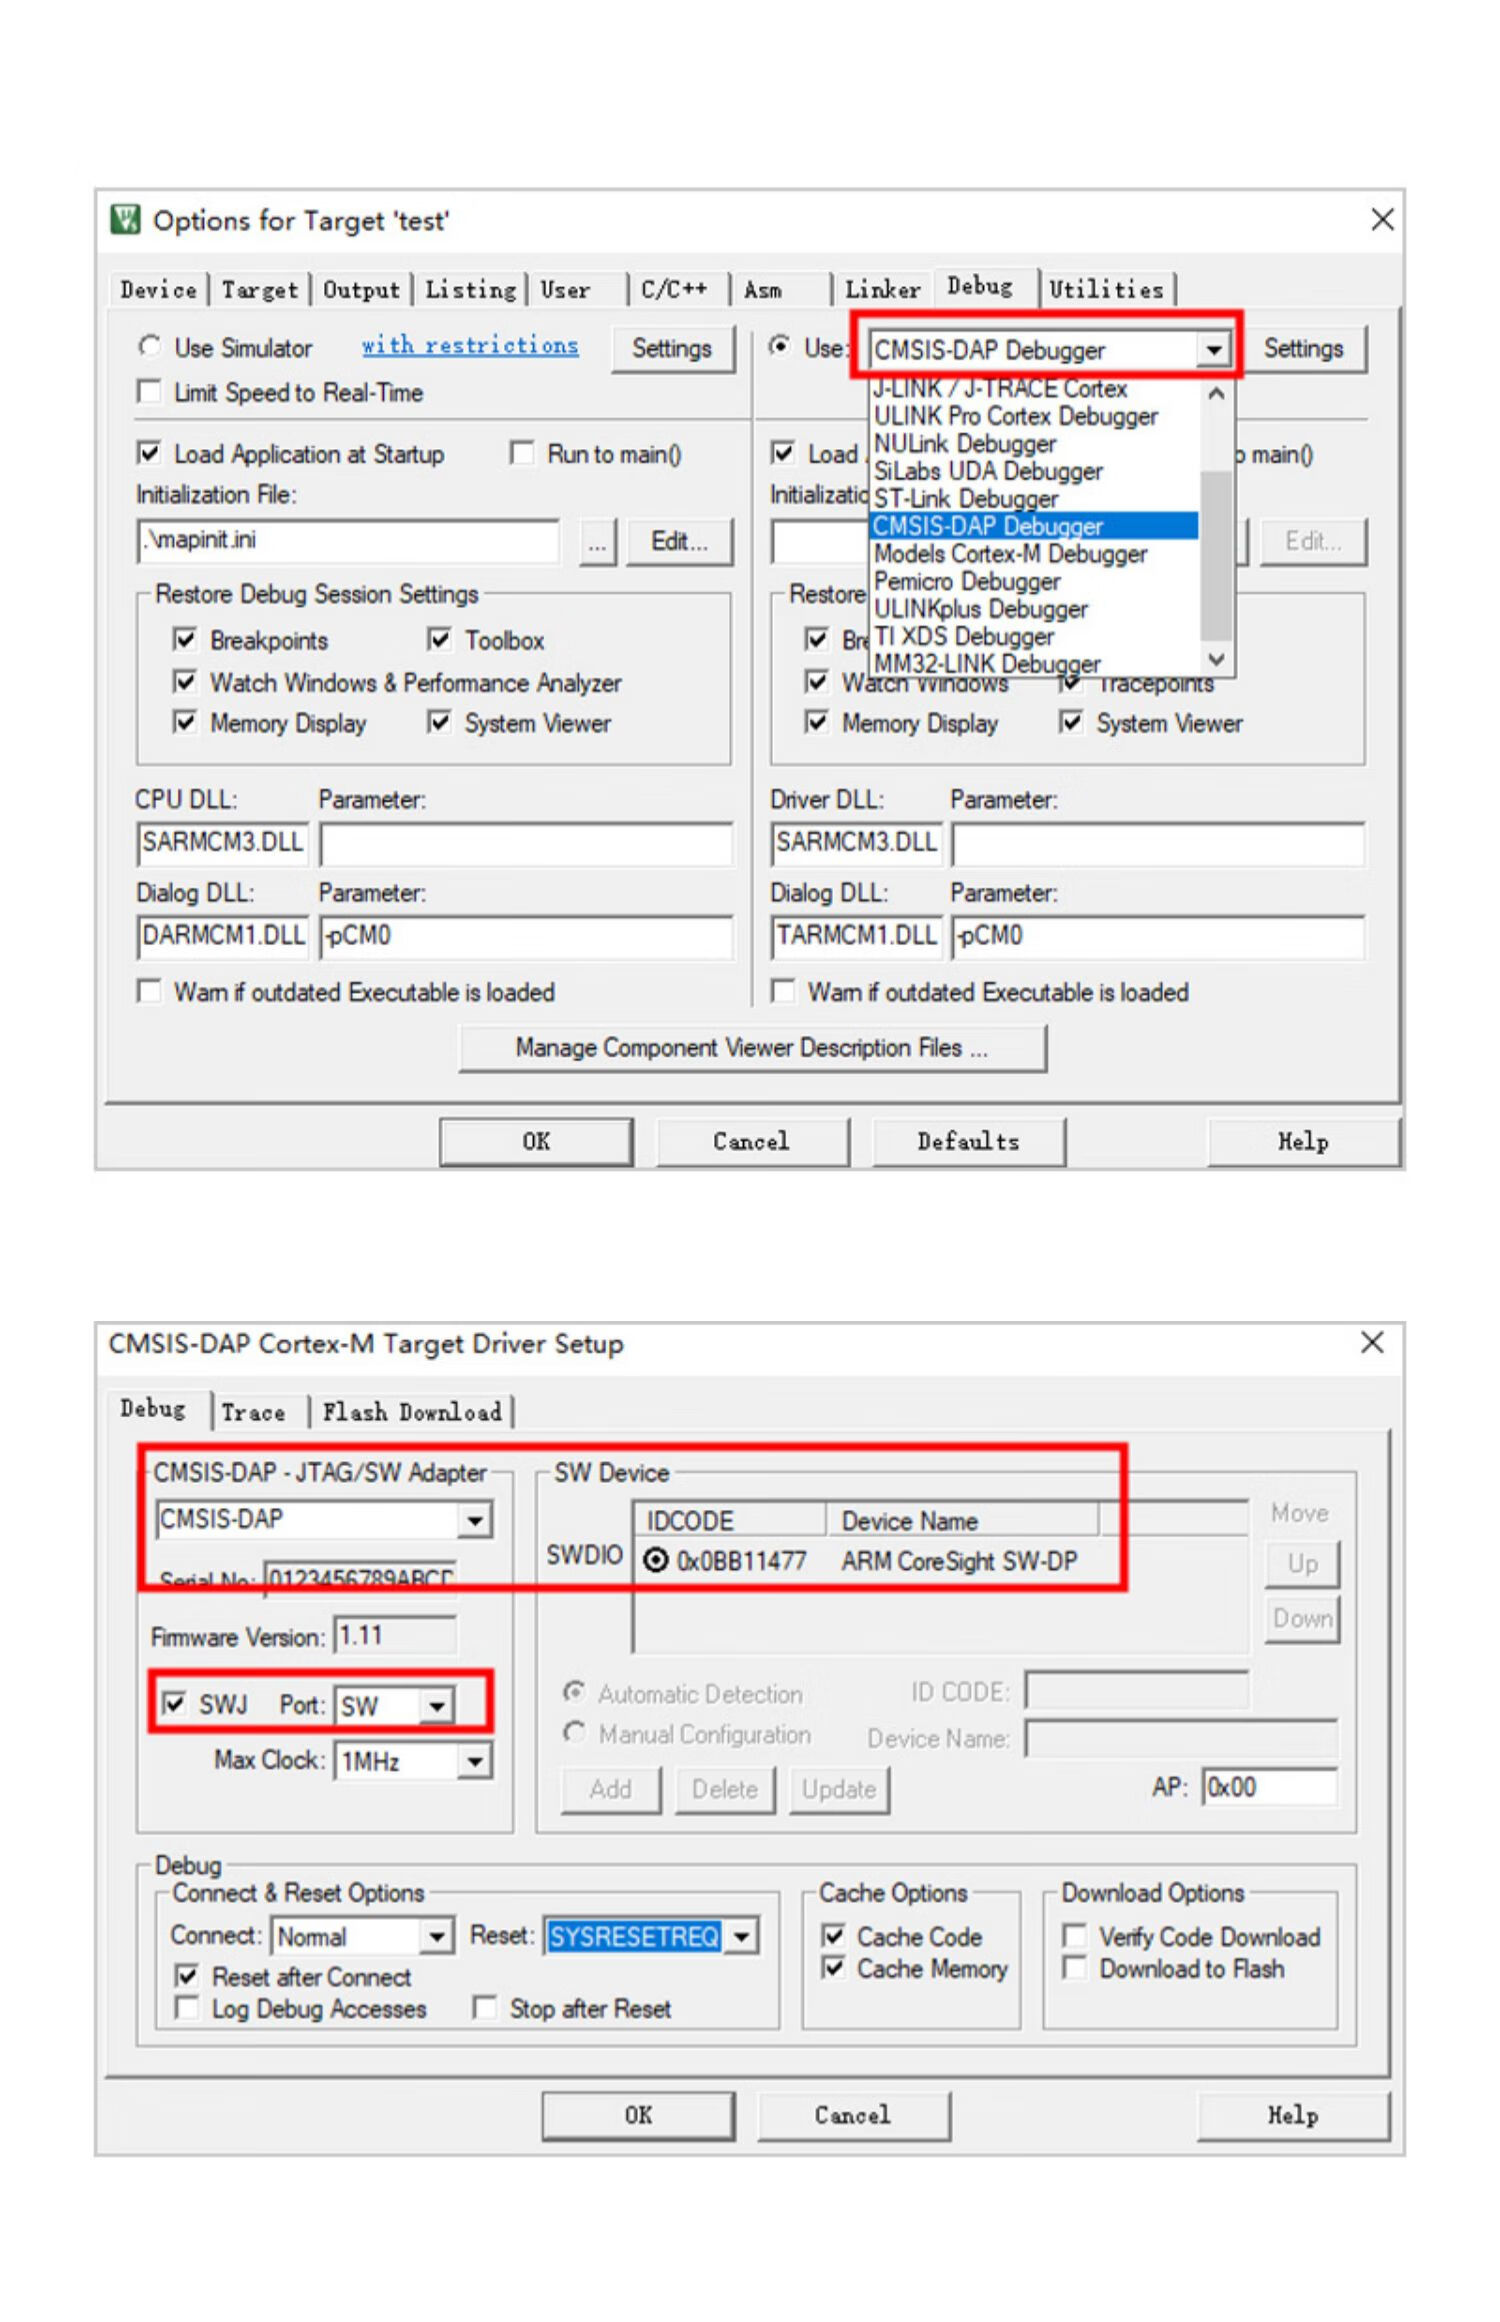Close the Options for Target 'test' dialog

1382,219
